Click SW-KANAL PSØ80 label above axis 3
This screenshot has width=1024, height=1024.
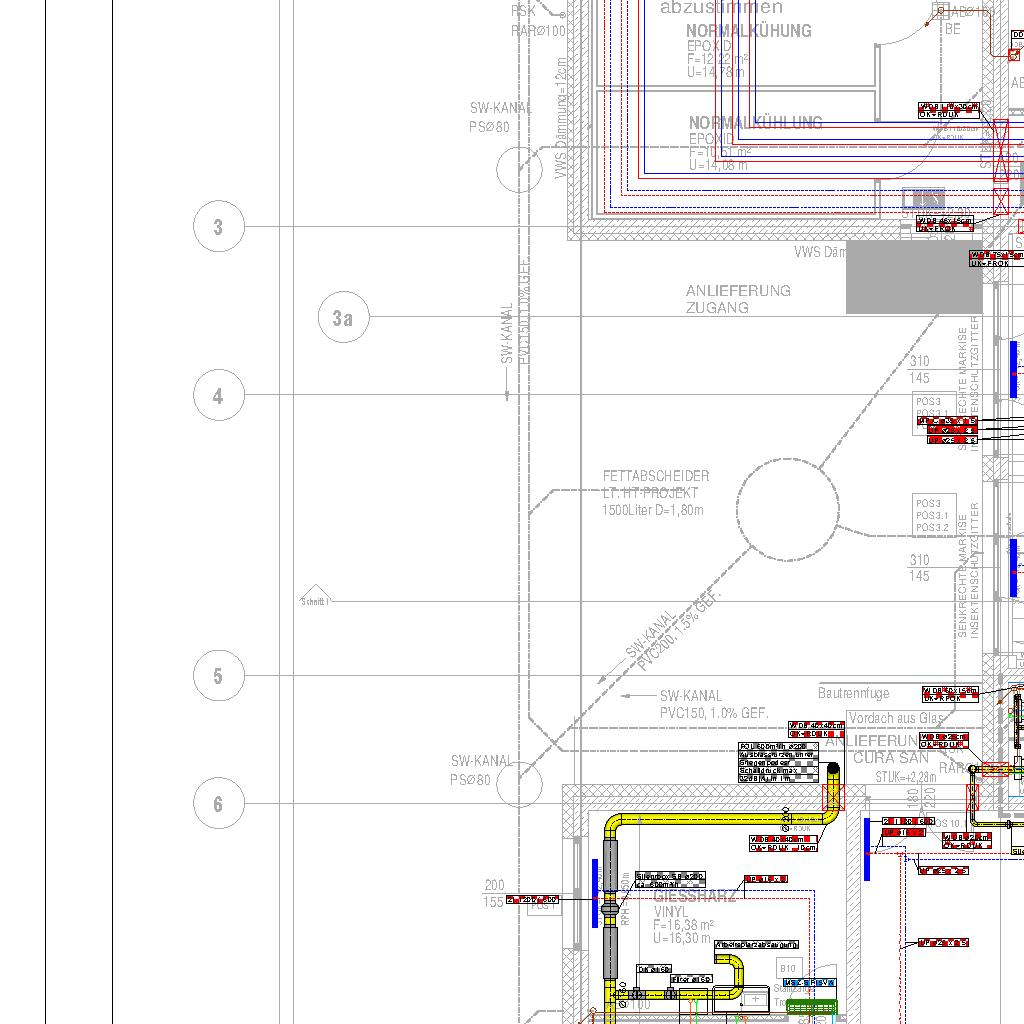point(501,118)
